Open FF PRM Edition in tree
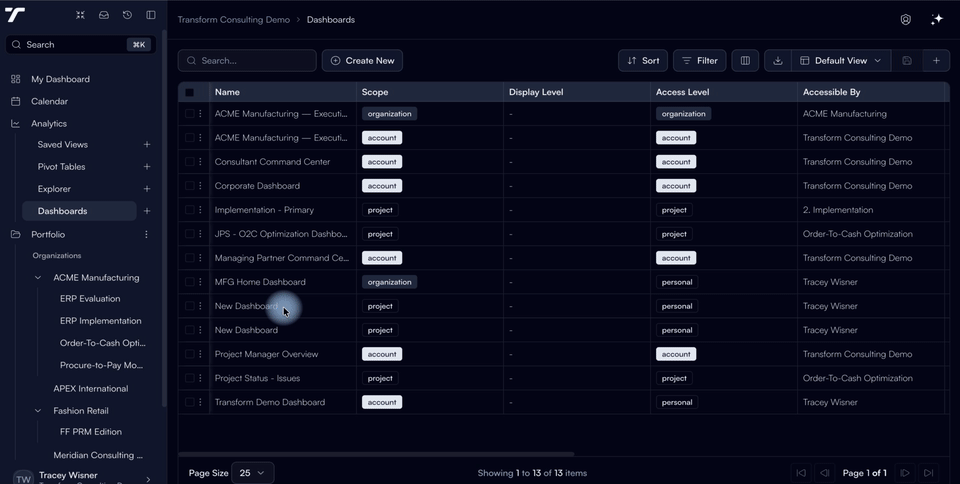Screen dimensions: 960x484 91,431
